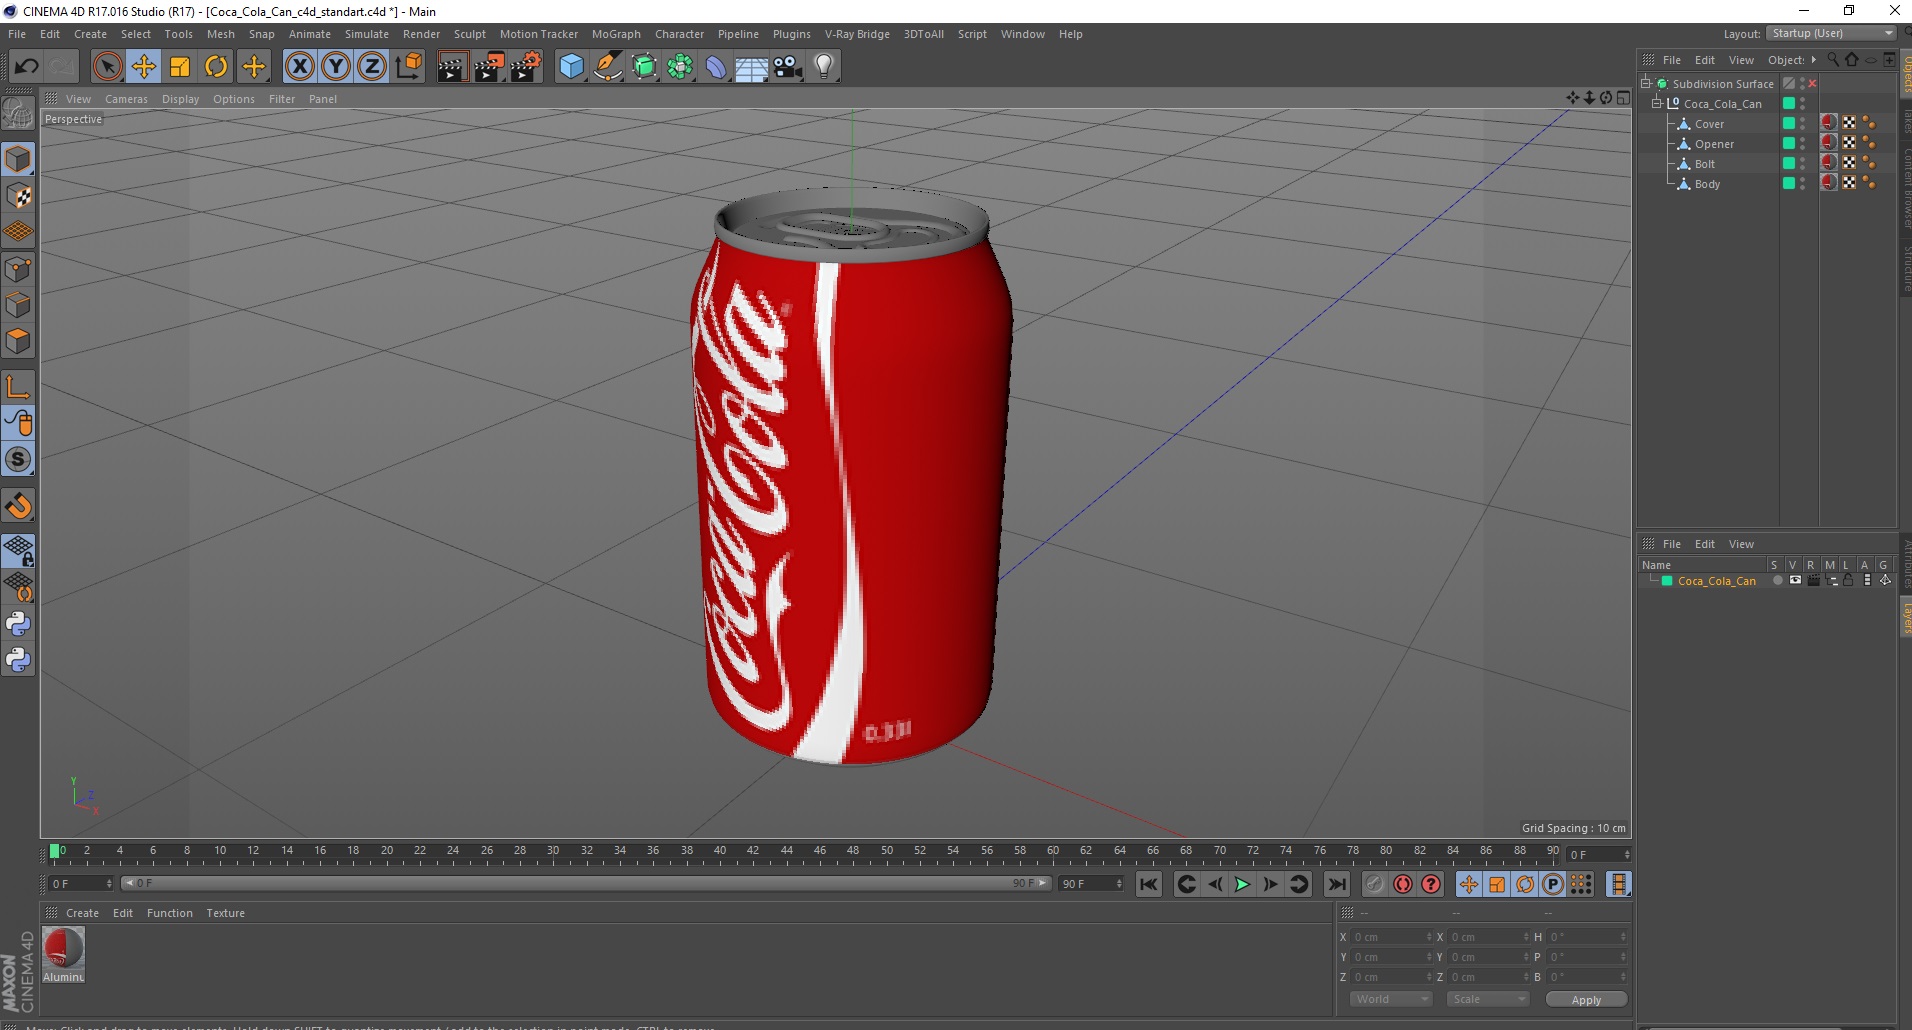Go to end of animation
The width and height of the screenshot is (1912, 1030).
tap(1336, 884)
